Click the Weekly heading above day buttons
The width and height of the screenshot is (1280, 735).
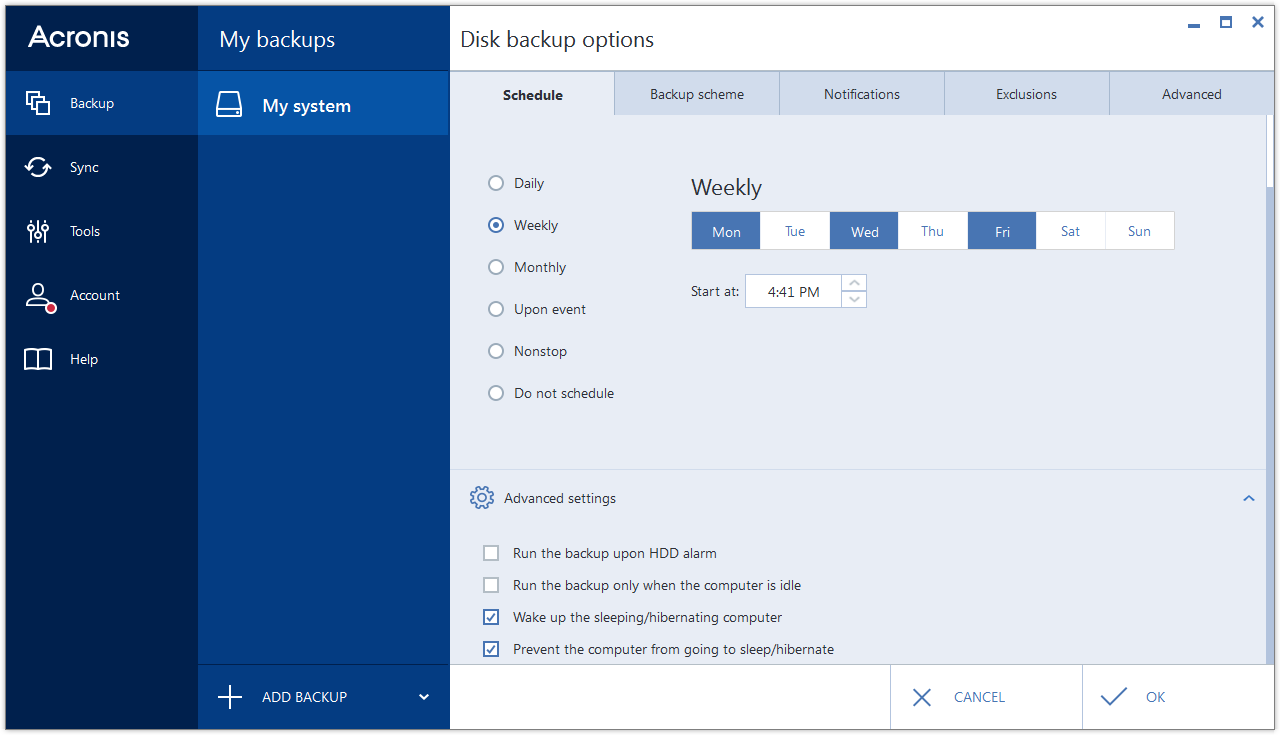click(x=726, y=187)
